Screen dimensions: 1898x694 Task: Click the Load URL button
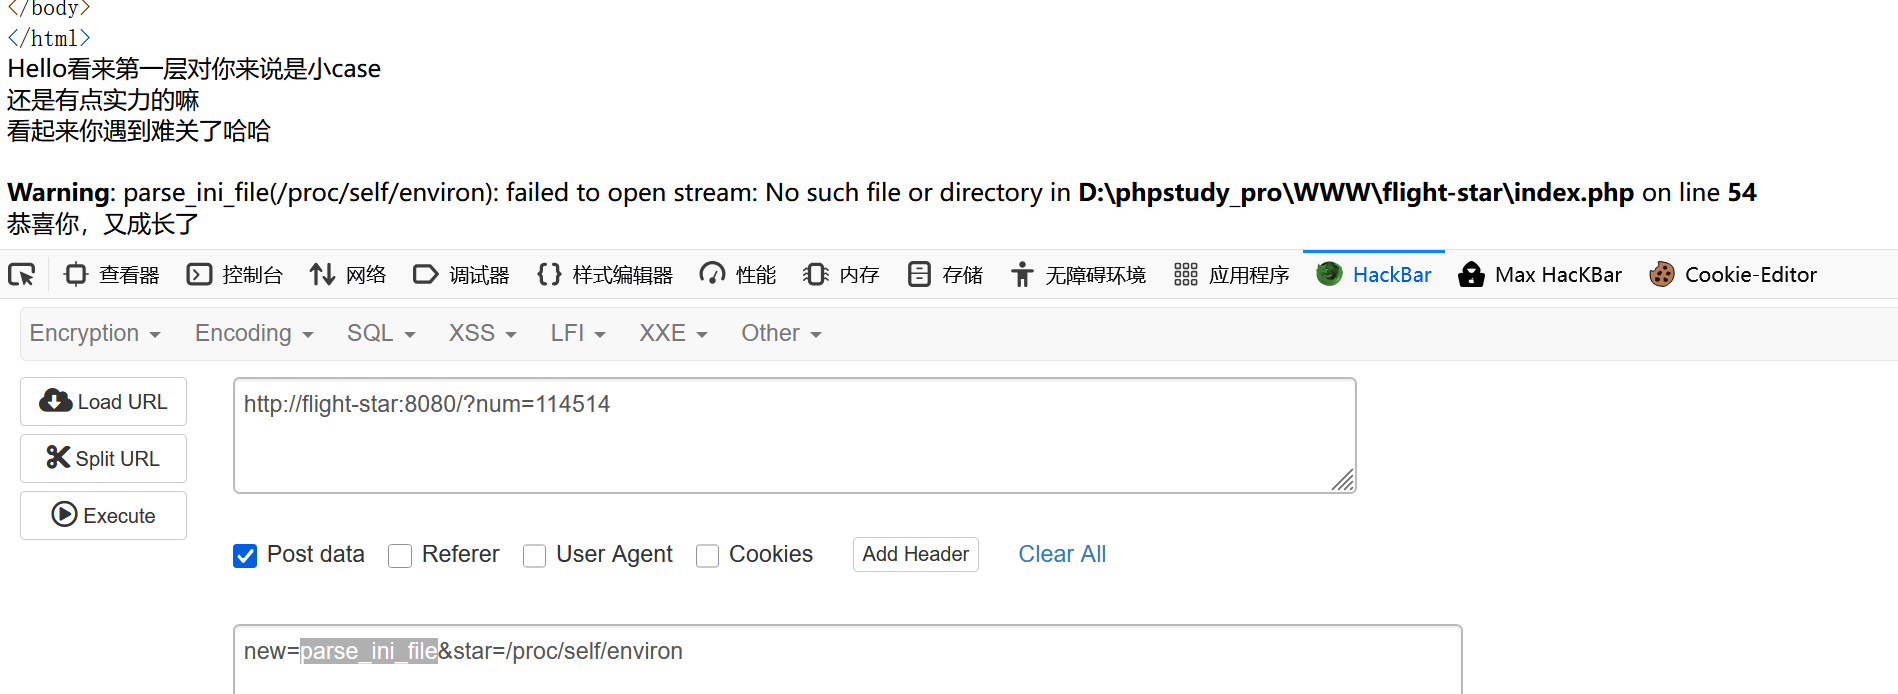(x=103, y=402)
